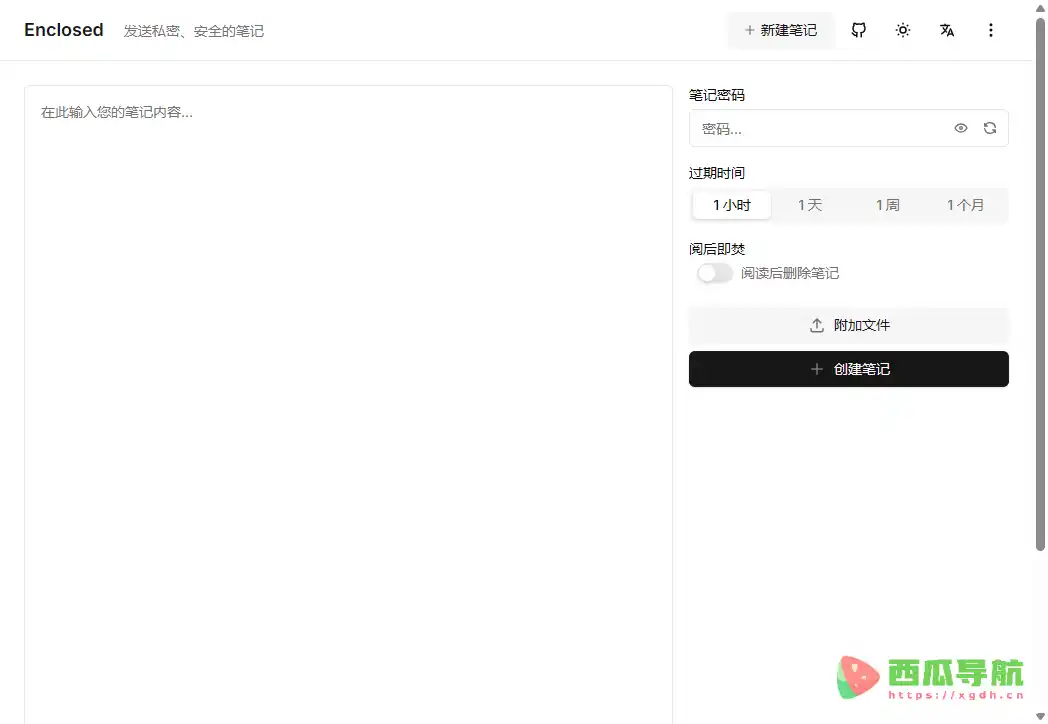This screenshot has width=1048, height=724.
Task: Click the page vertical scrollbar thumb
Action: (x=1040, y=284)
